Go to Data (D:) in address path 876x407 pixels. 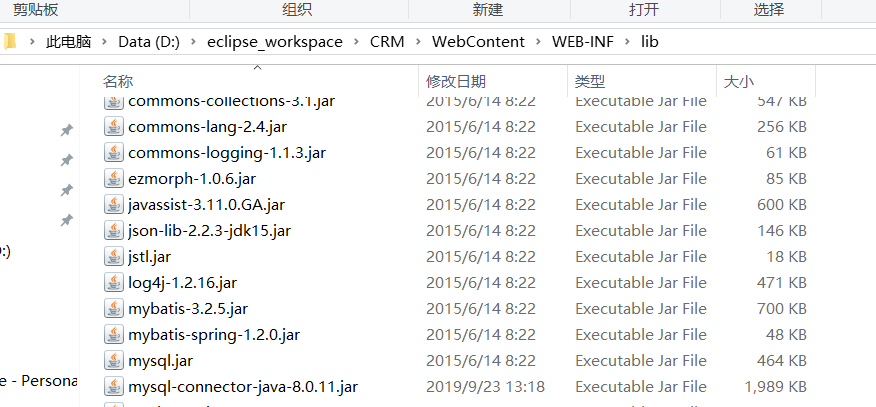(x=148, y=42)
